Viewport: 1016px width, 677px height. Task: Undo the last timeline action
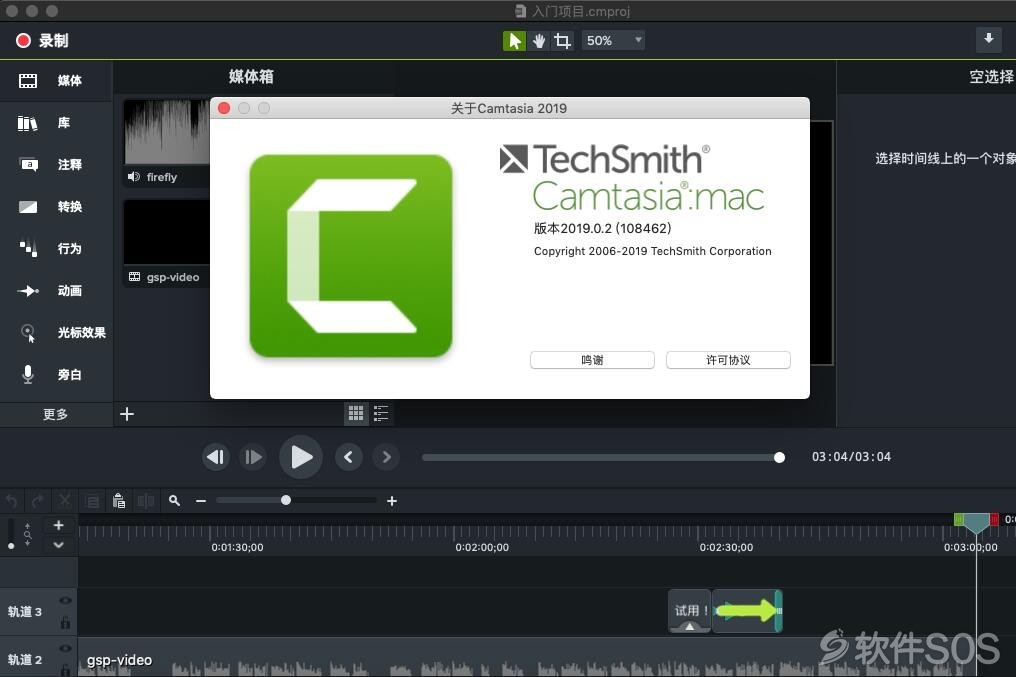[11, 501]
